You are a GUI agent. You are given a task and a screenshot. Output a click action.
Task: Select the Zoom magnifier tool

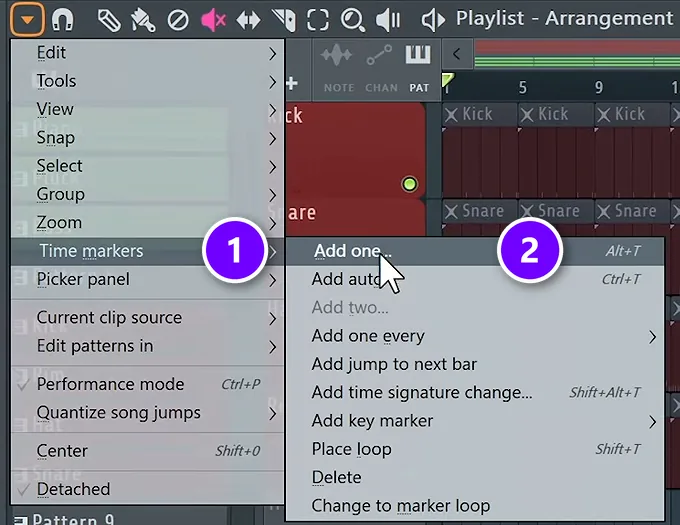point(353,20)
